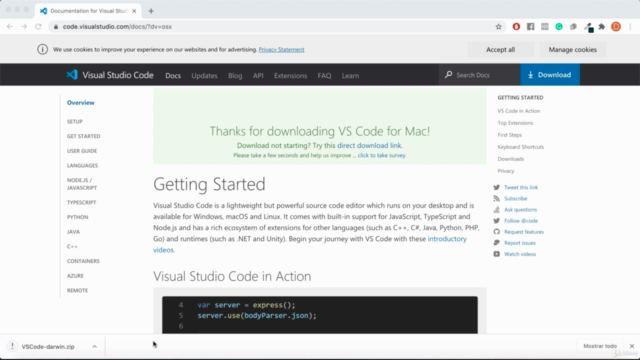The image size is (640, 360).
Task: Click the browser forward arrow
Action: point(24,27)
